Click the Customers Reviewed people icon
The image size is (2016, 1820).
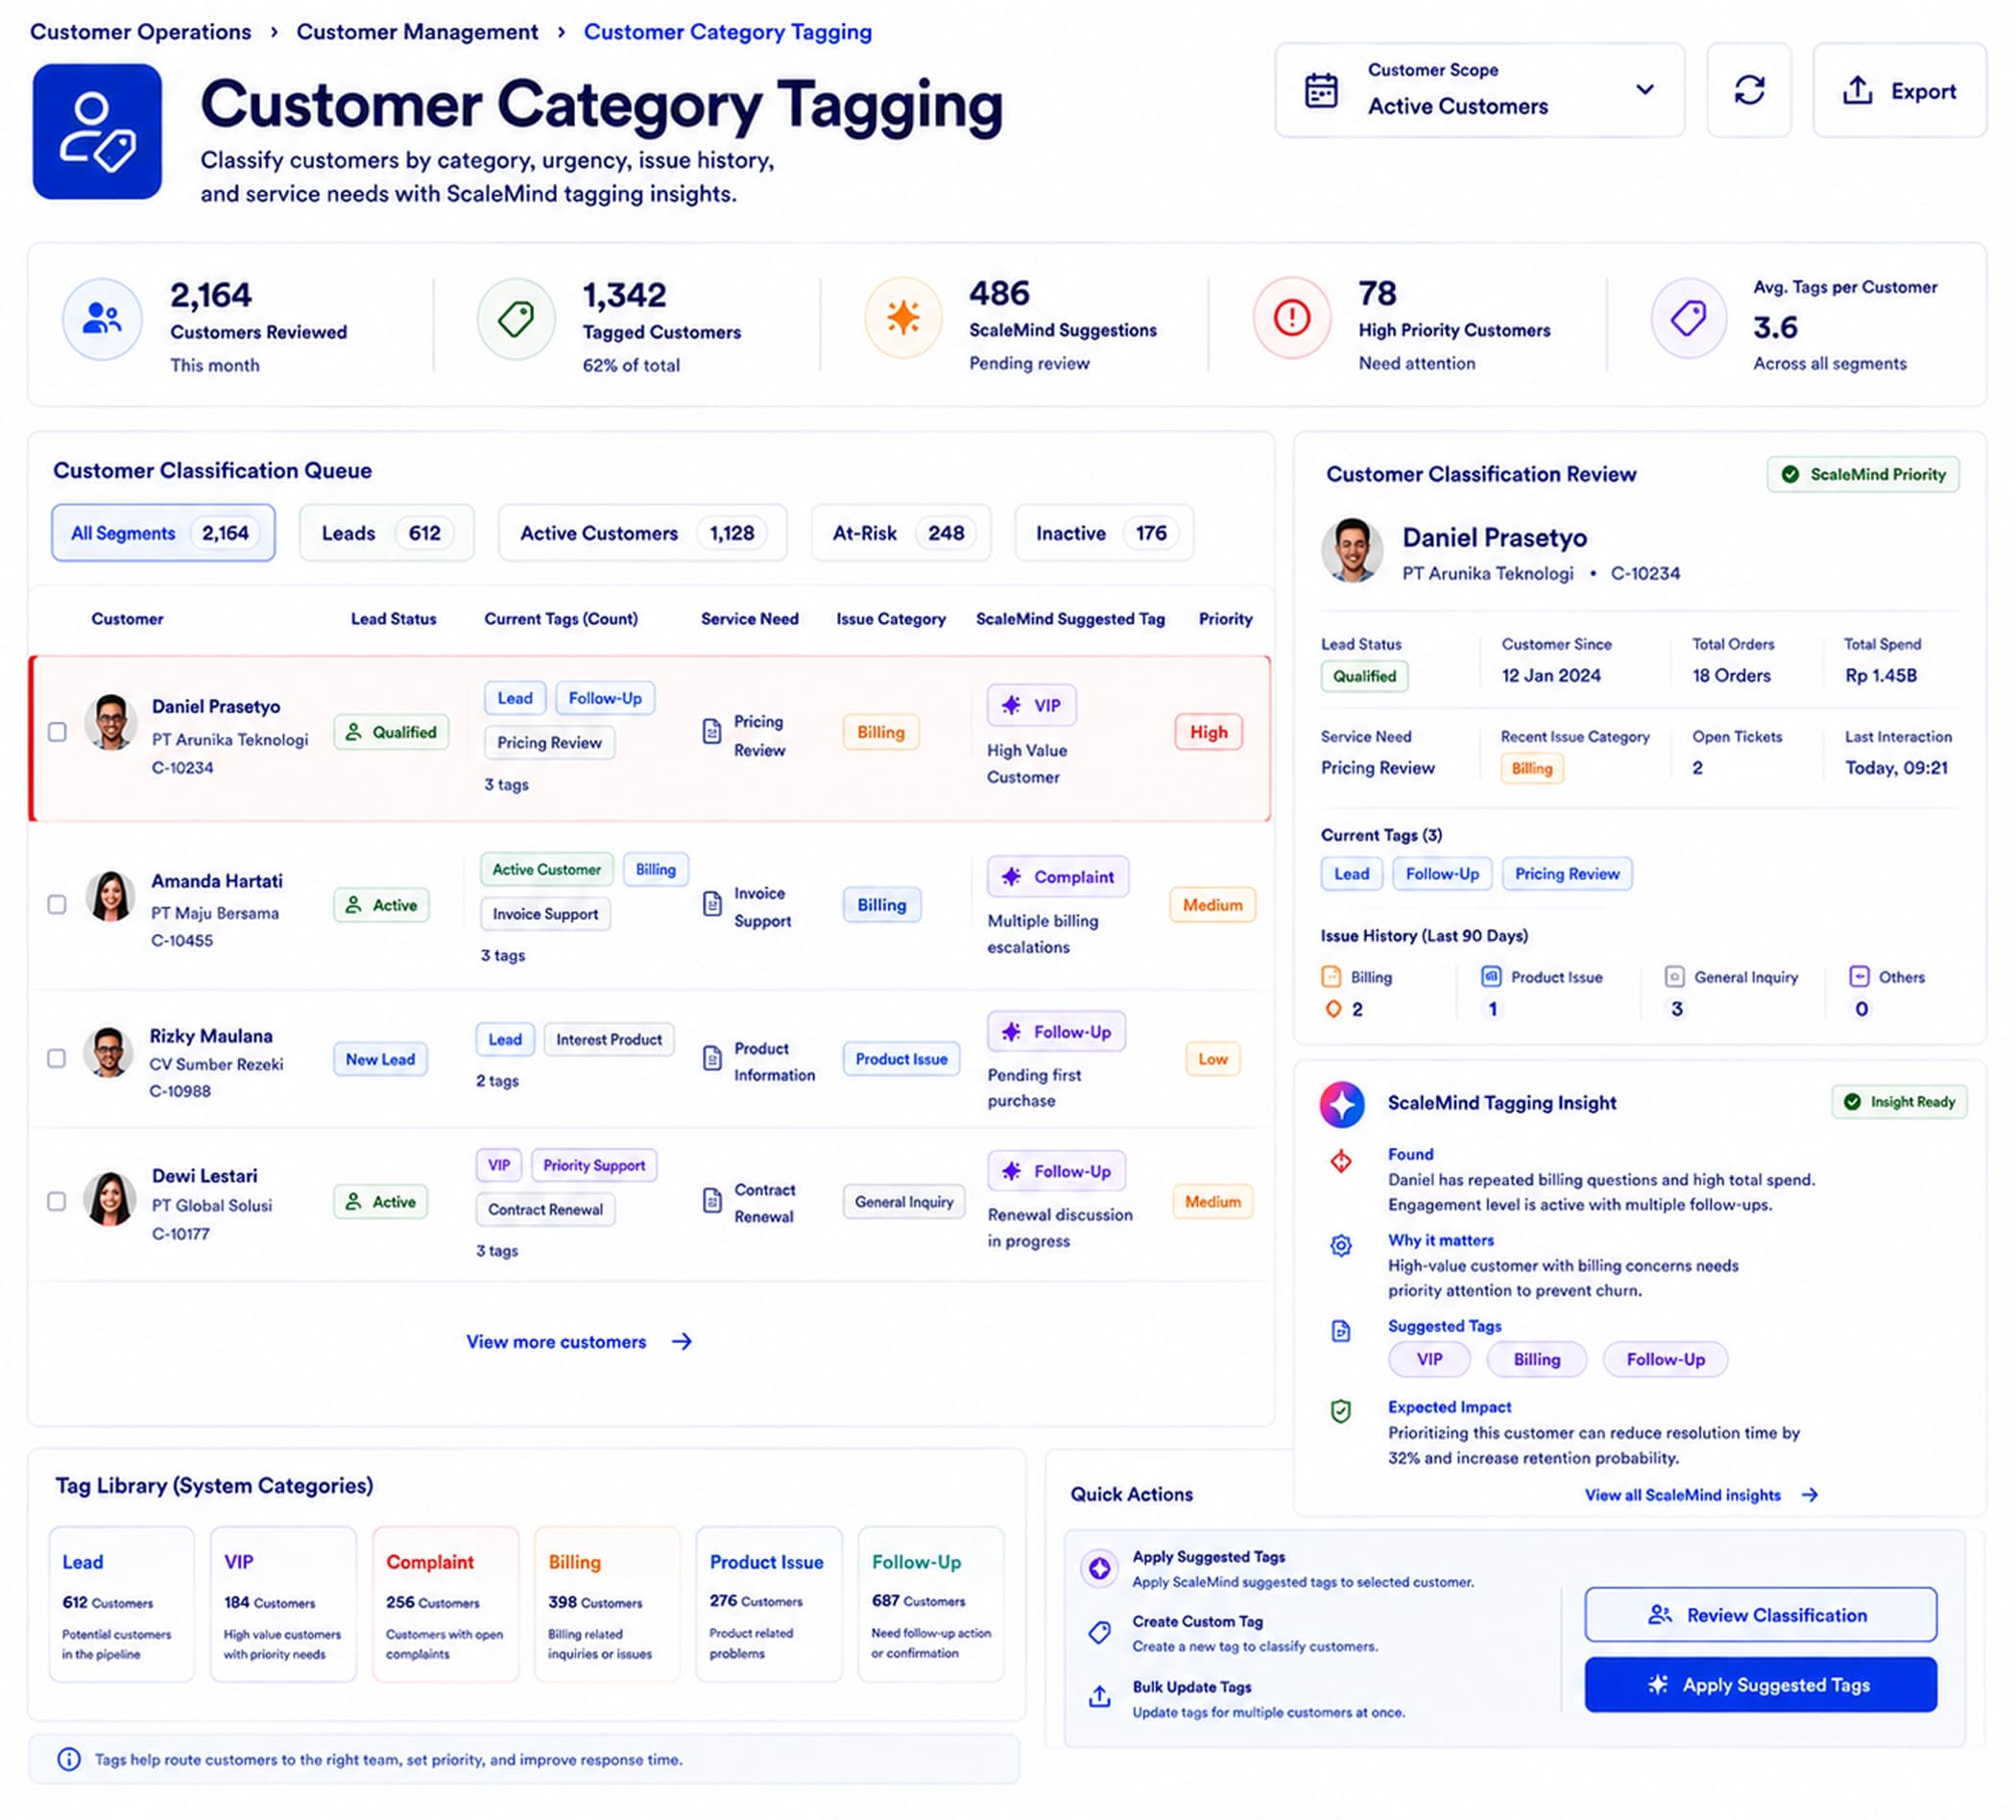102,318
